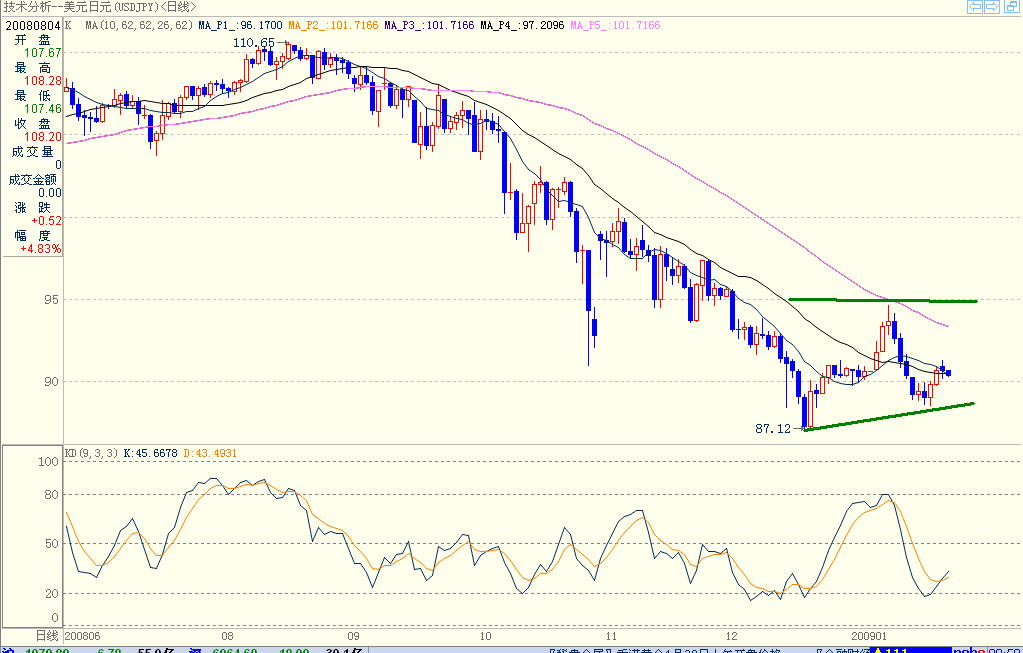Click the 110.65 high price annotation

point(254,42)
